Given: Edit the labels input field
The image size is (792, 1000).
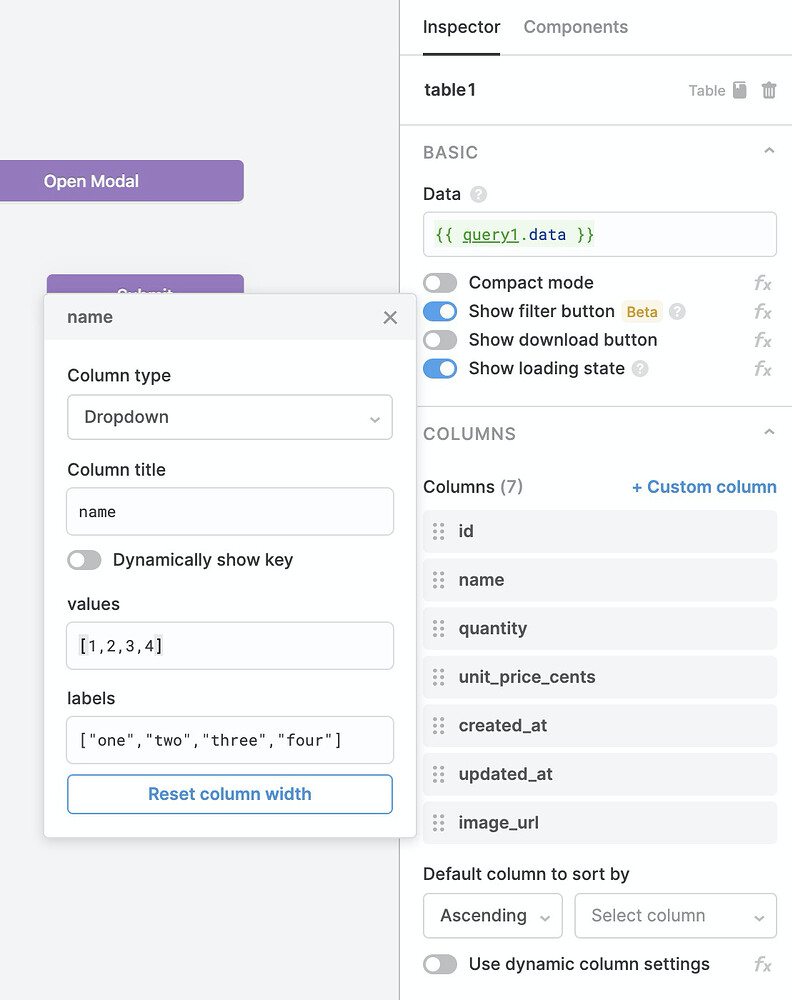Looking at the screenshot, I should click(230, 740).
